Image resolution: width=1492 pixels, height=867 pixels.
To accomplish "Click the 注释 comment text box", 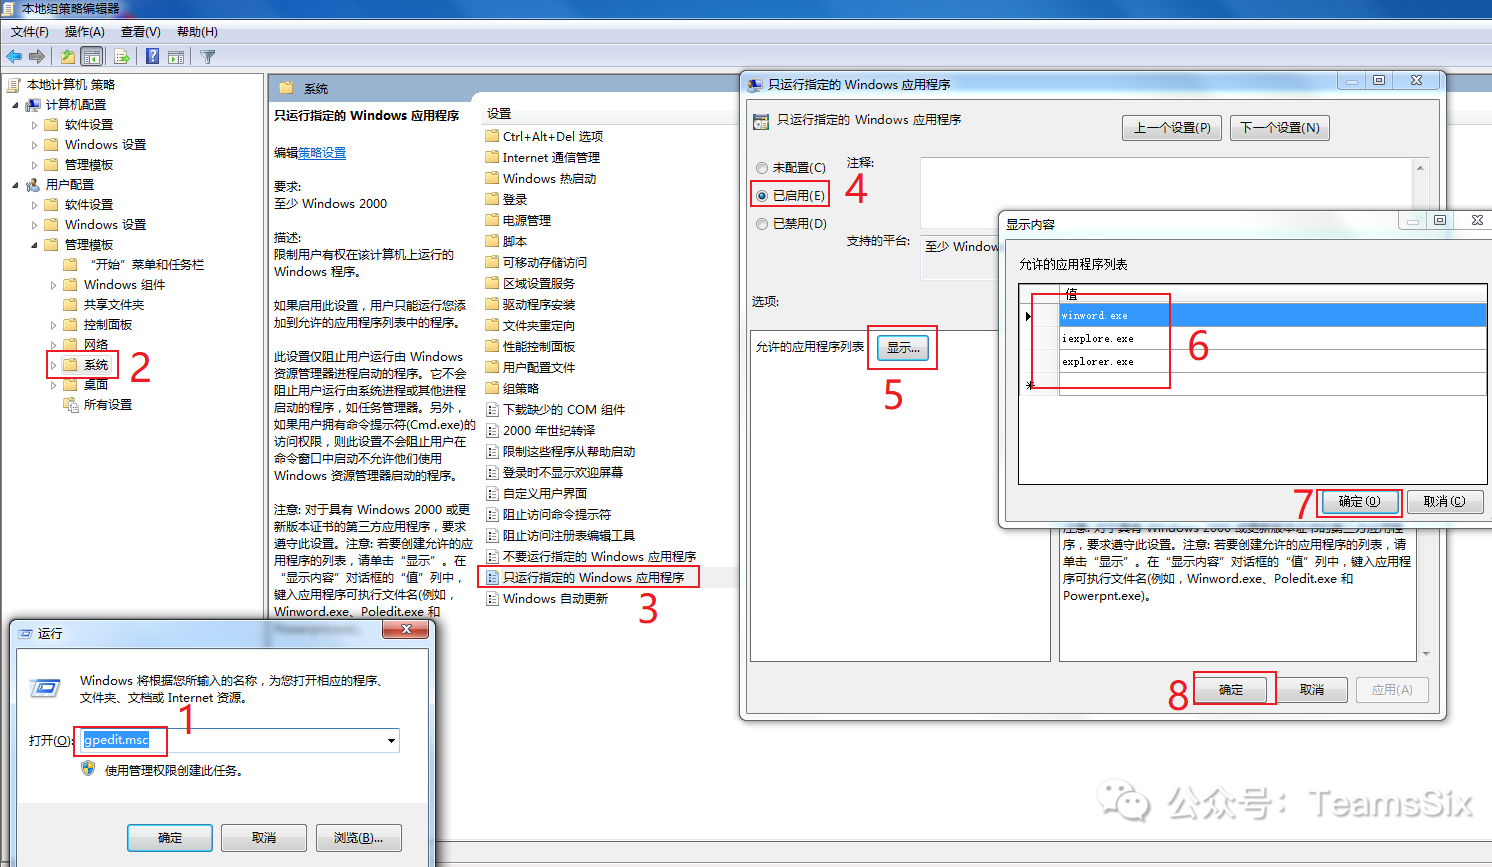I will click(x=1167, y=193).
